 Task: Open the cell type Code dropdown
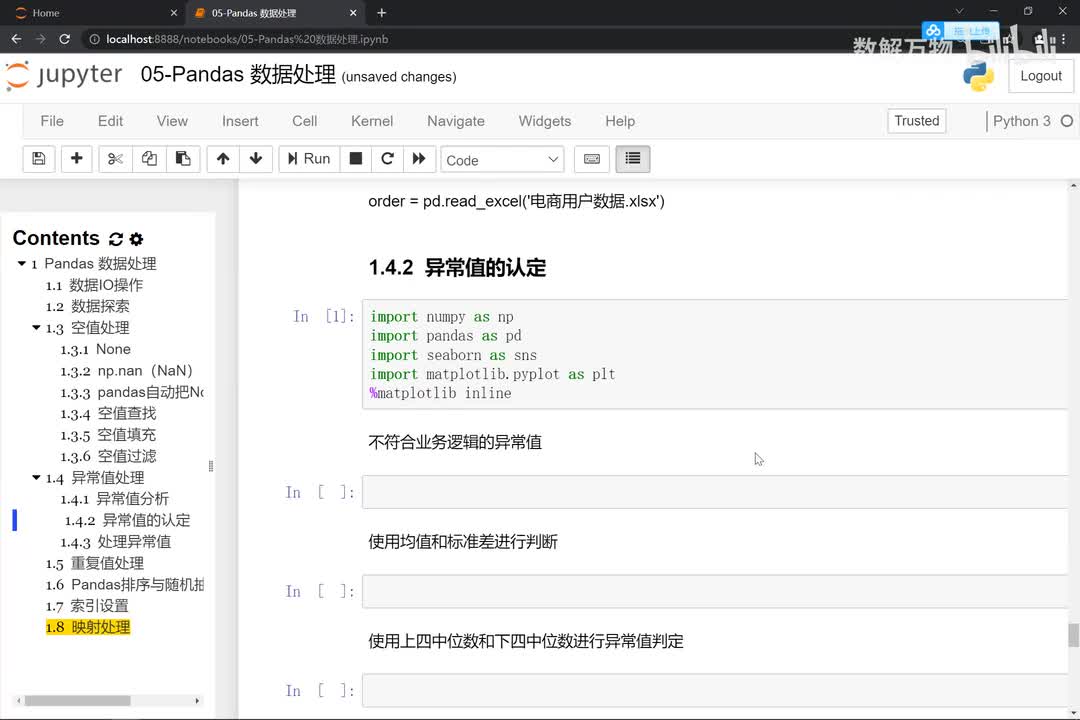tap(502, 160)
